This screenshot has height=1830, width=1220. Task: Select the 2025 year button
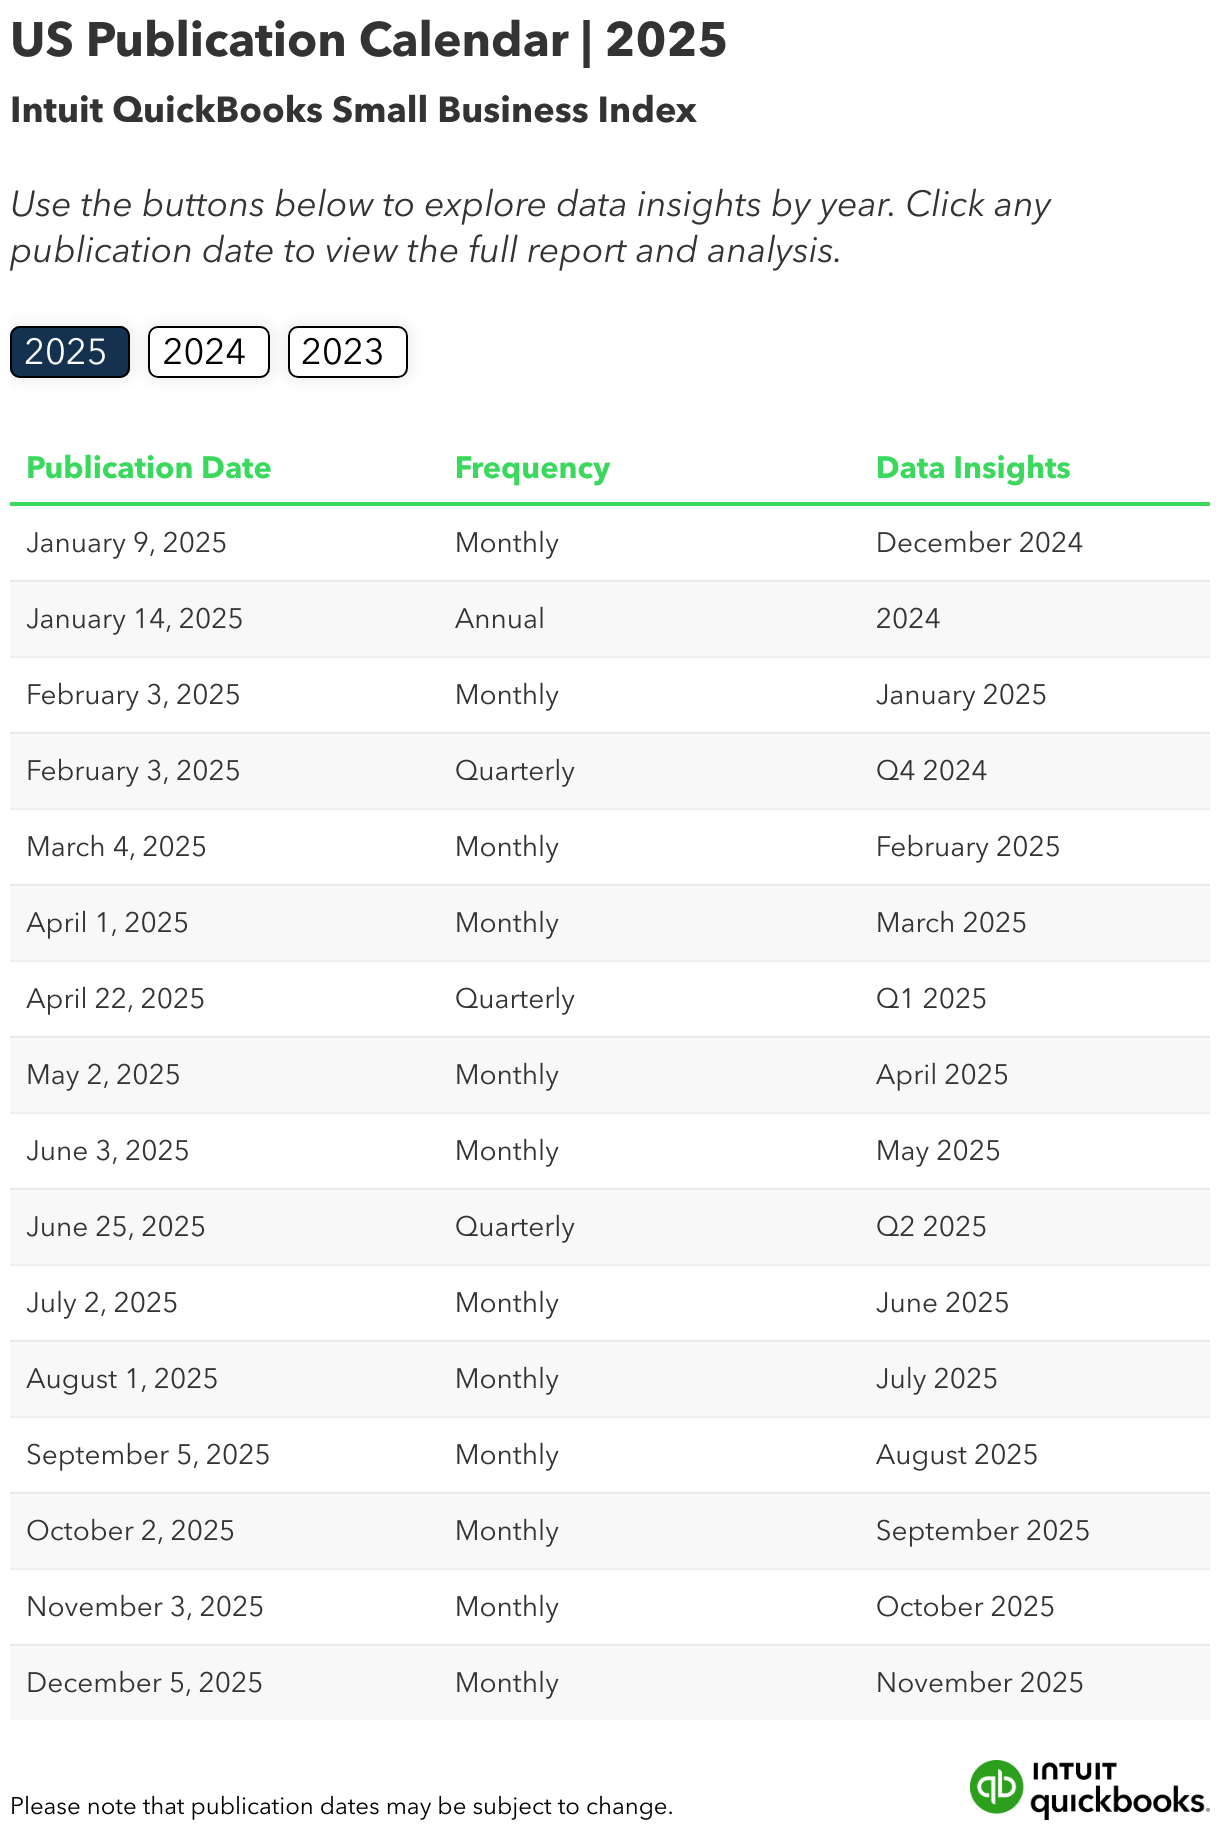tap(68, 352)
